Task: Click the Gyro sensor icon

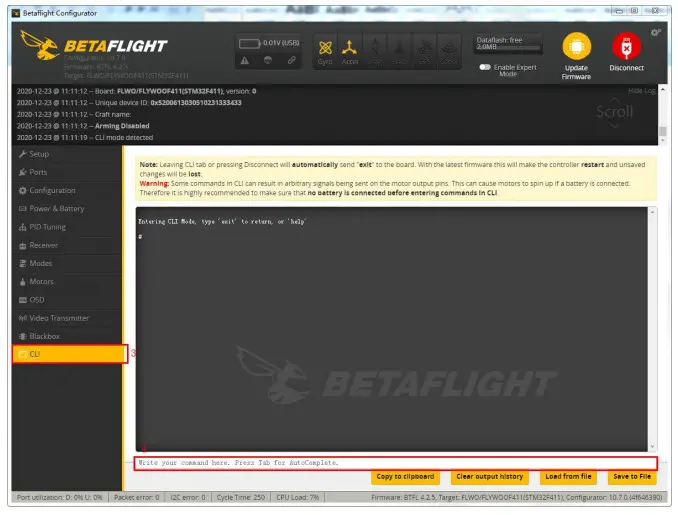Action: [x=325, y=48]
